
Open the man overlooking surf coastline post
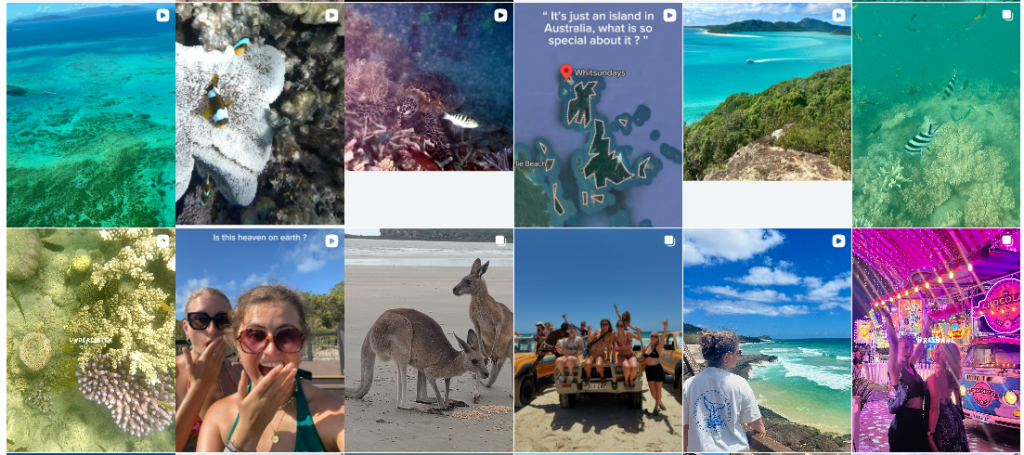[766, 350]
